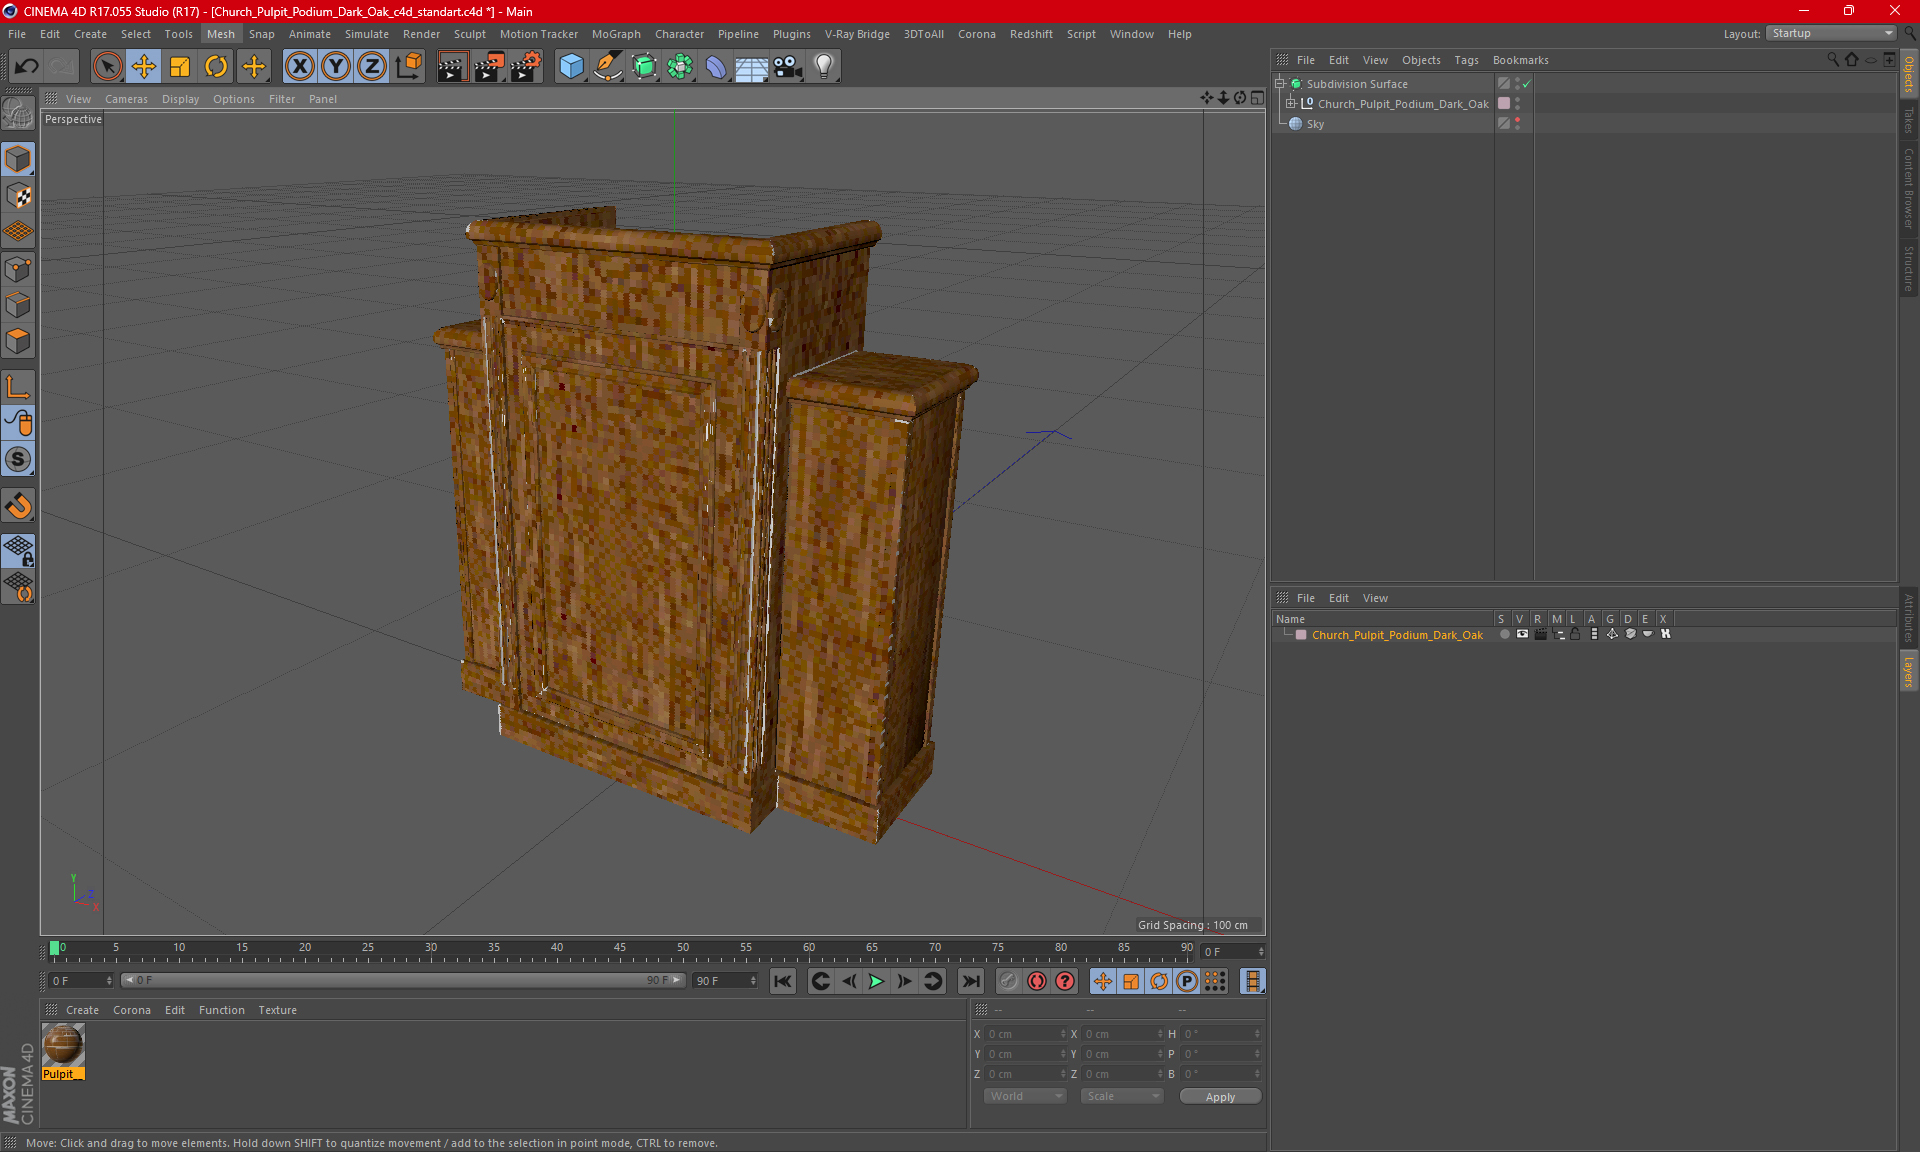Screen dimensions: 1920x1152
Task: Open the Display viewport menu
Action: [x=180, y=99]
